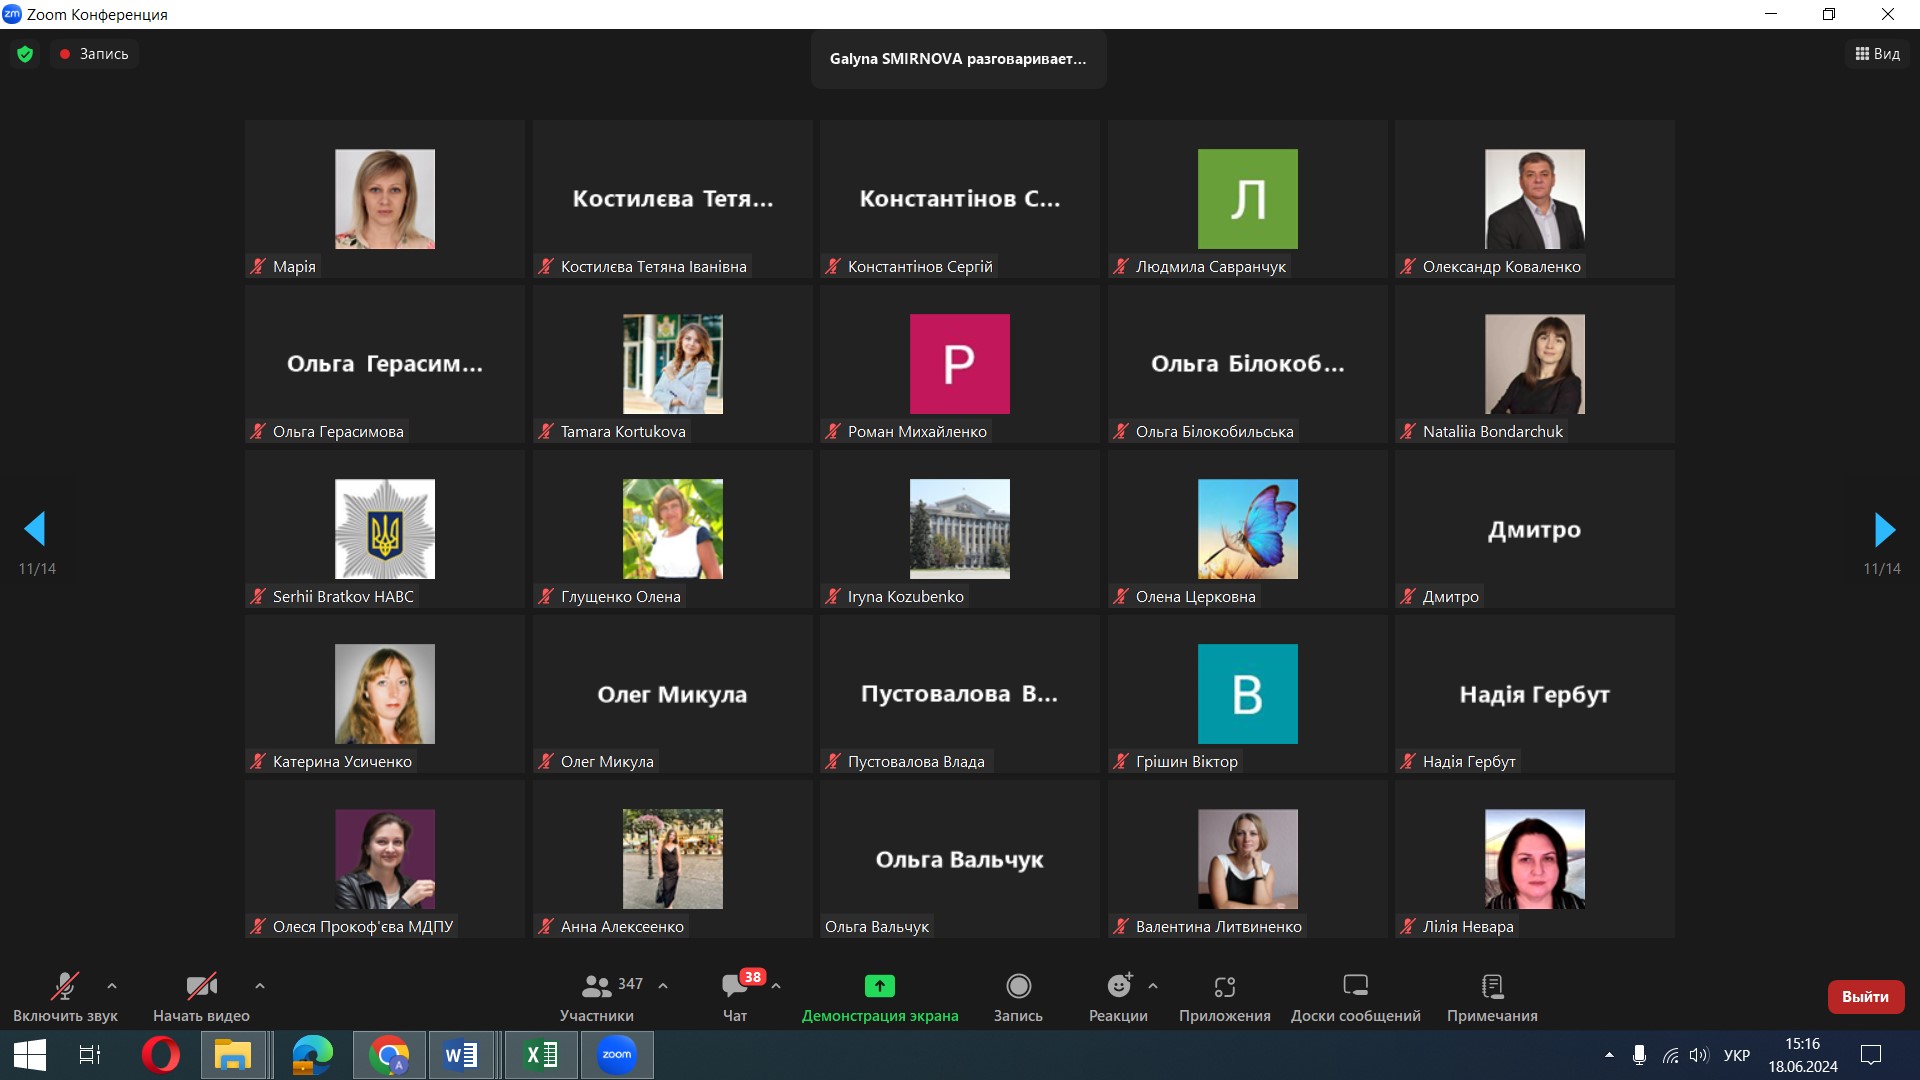The image size is (1920, 1080).
Task: Toggle camera with Начать видео
Action: click(x=201, y=987)
